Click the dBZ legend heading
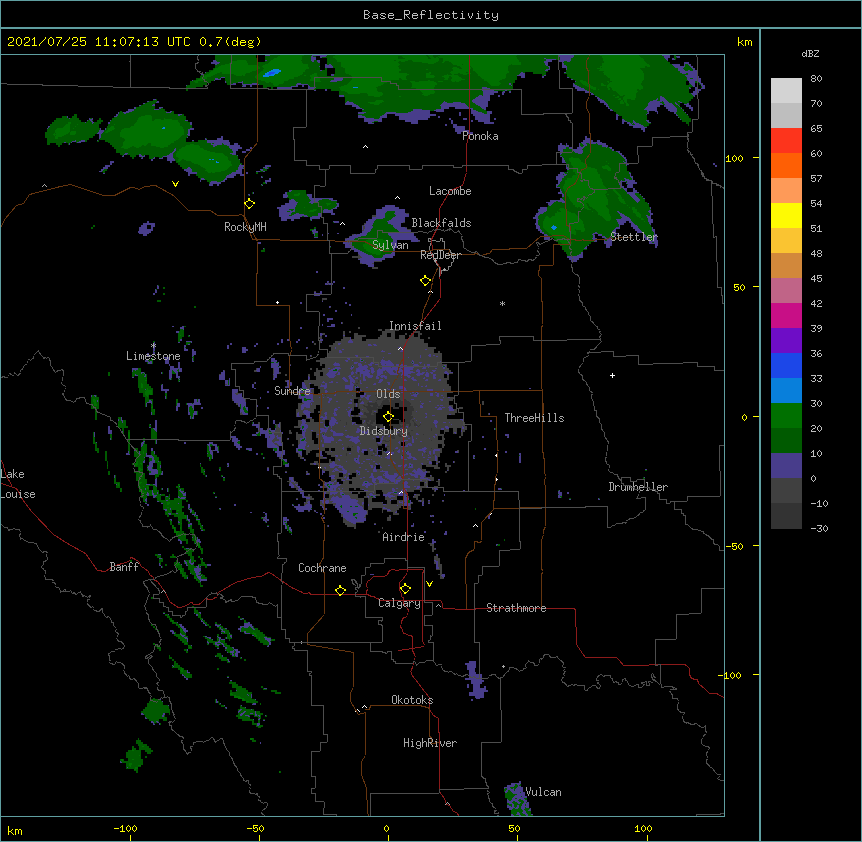 coord(810,54)
